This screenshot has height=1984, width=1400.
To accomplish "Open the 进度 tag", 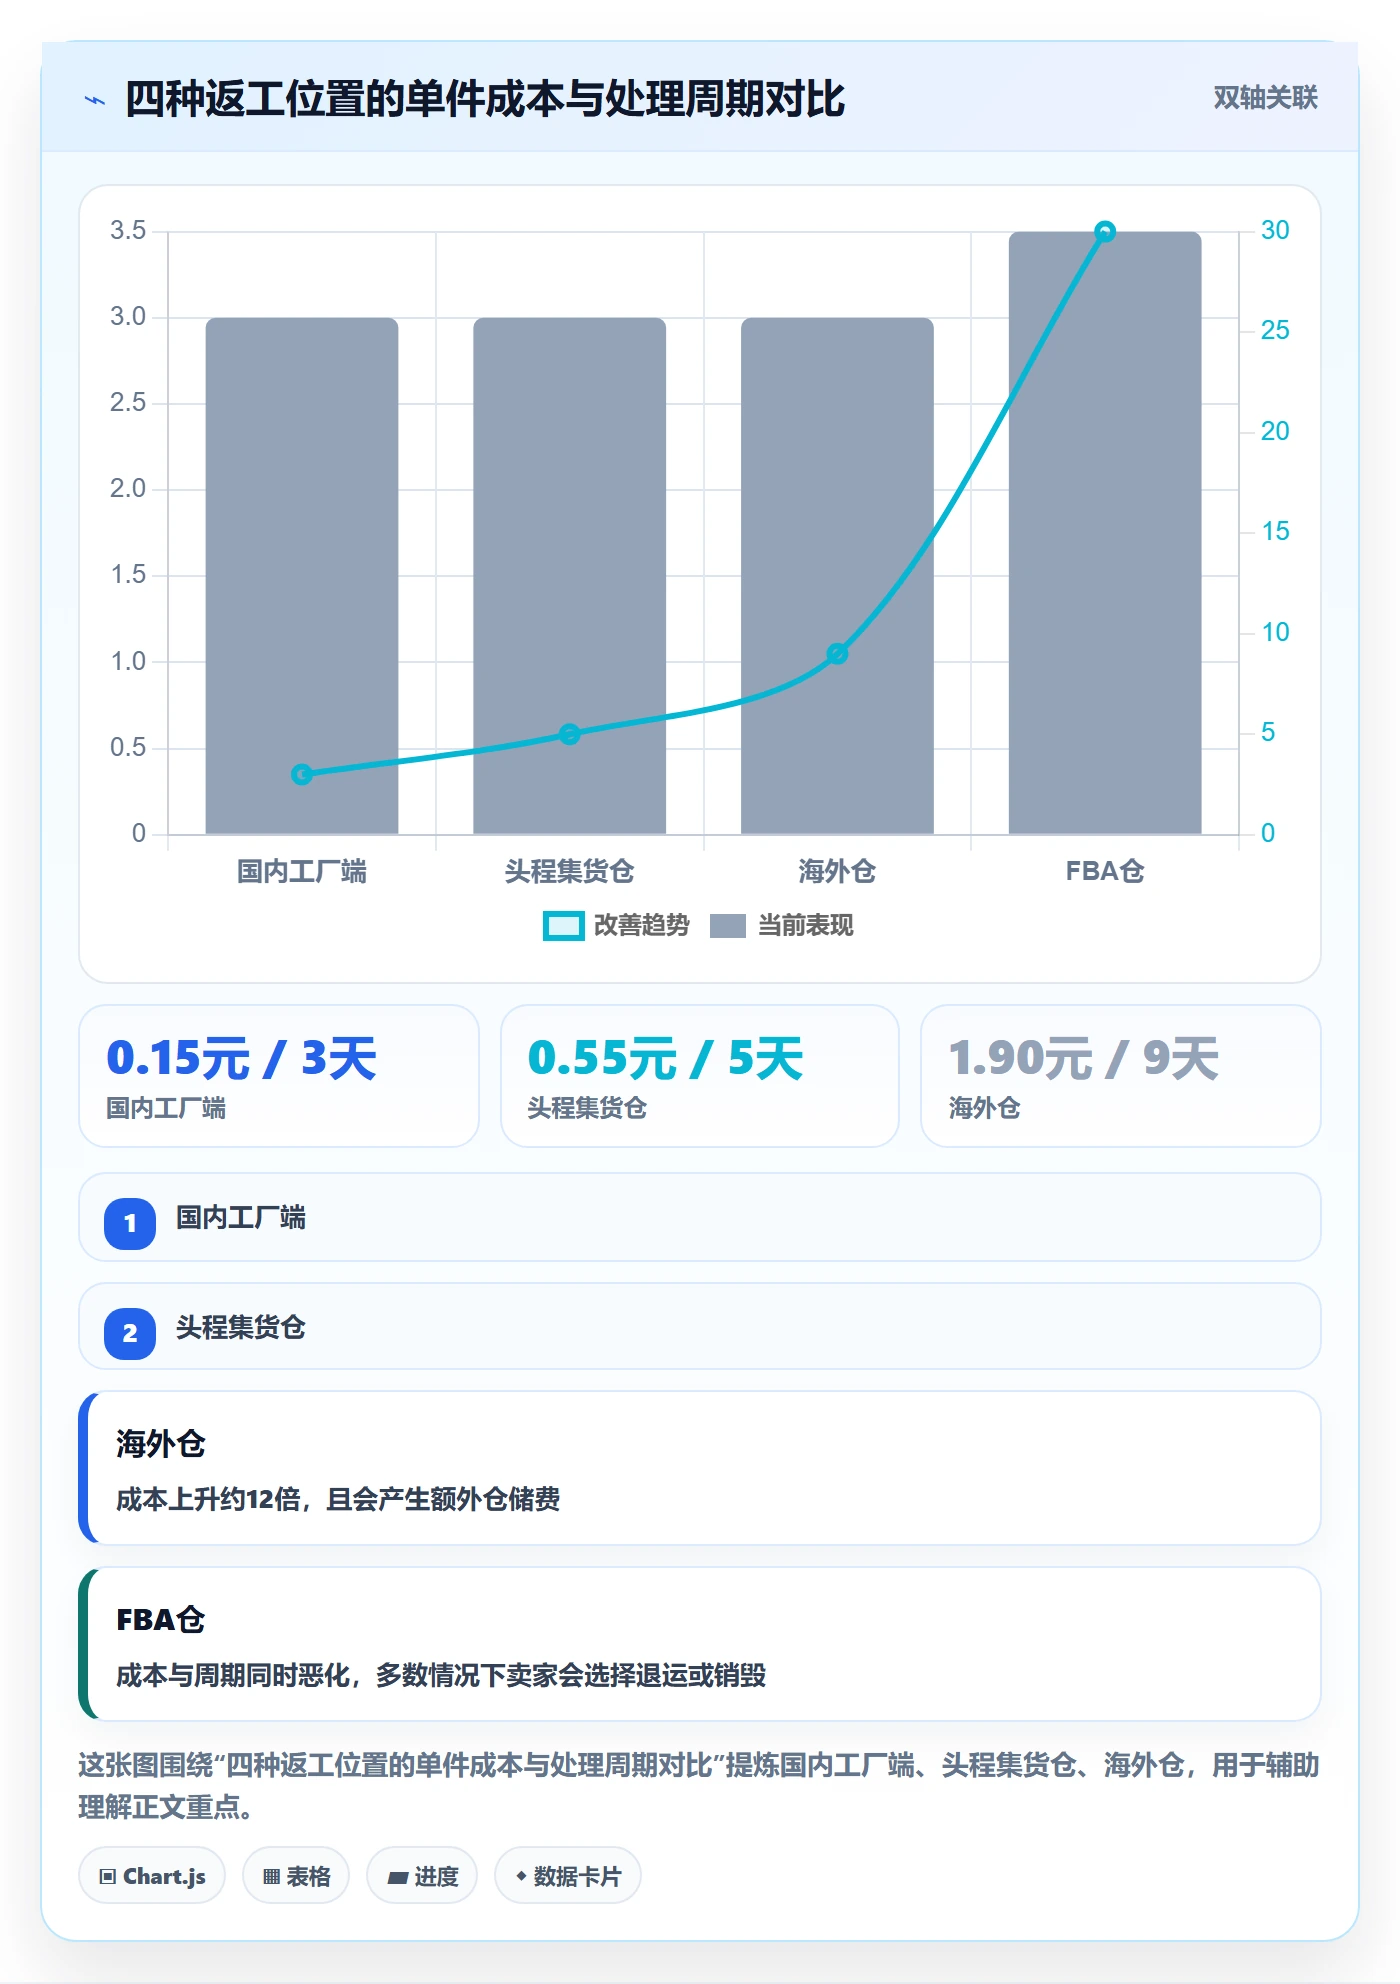I will click(422, 1876).
